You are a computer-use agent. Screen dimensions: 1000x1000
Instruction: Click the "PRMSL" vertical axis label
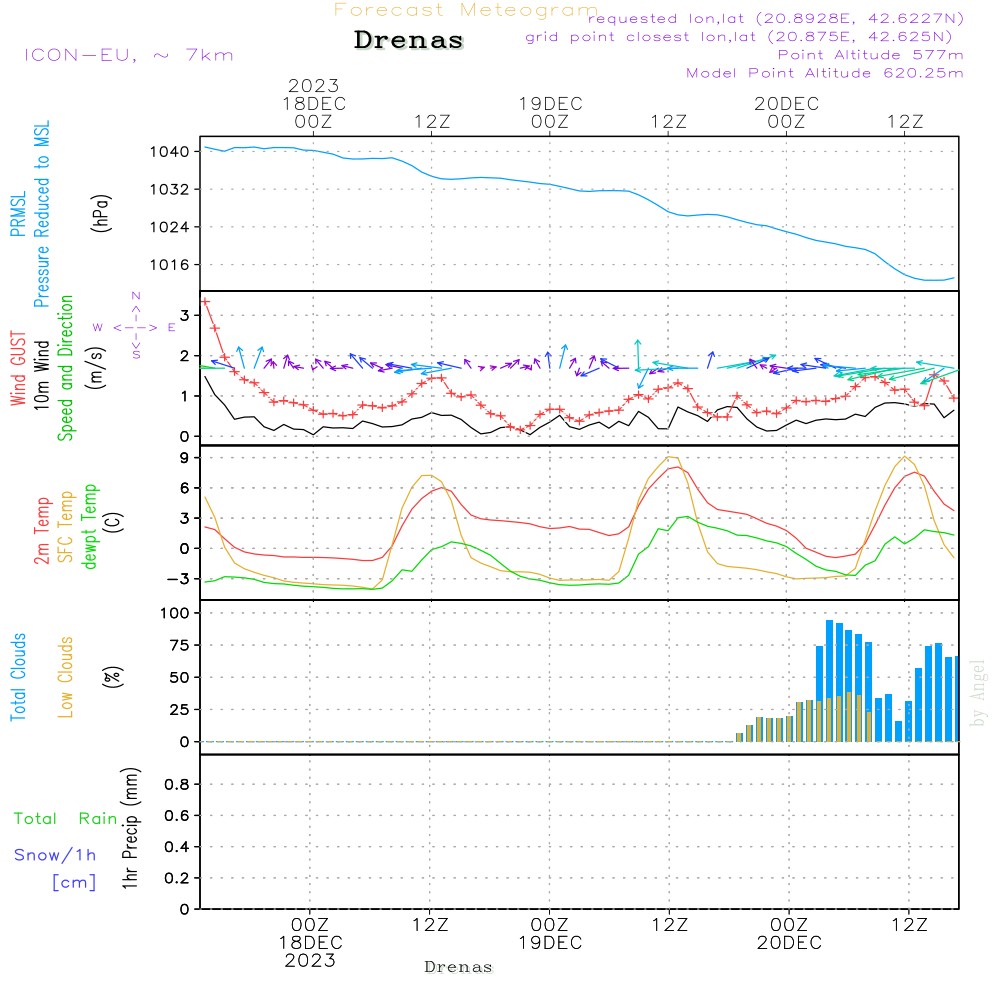[x=18, y=214]
